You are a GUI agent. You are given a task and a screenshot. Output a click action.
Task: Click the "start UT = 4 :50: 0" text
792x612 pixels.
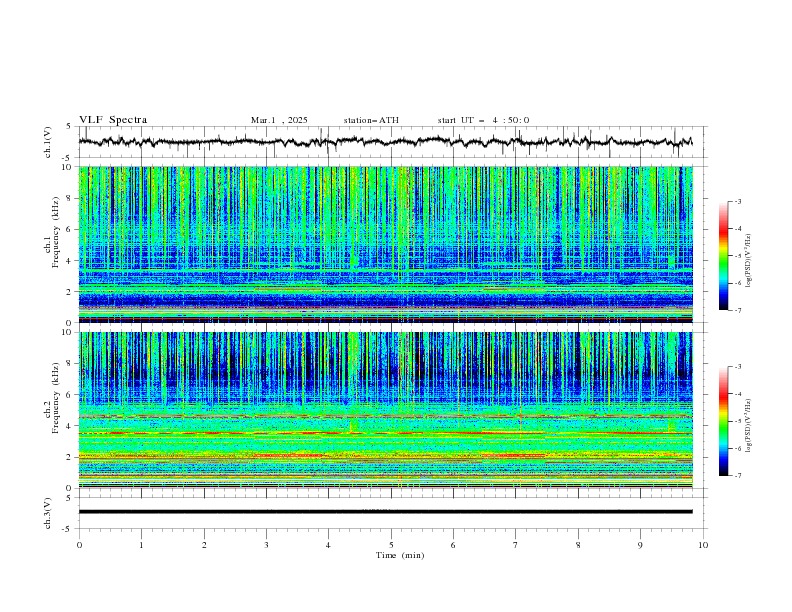483,120
